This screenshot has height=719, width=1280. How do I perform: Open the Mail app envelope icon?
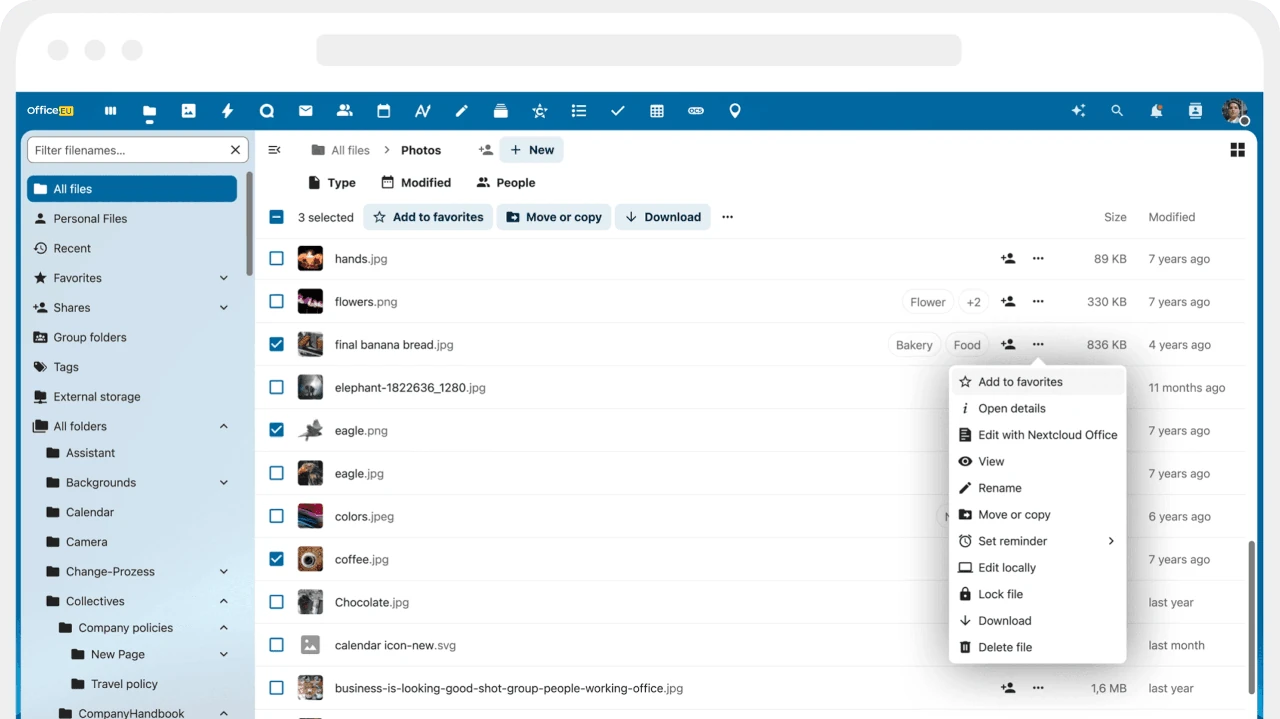pos(306,111)
